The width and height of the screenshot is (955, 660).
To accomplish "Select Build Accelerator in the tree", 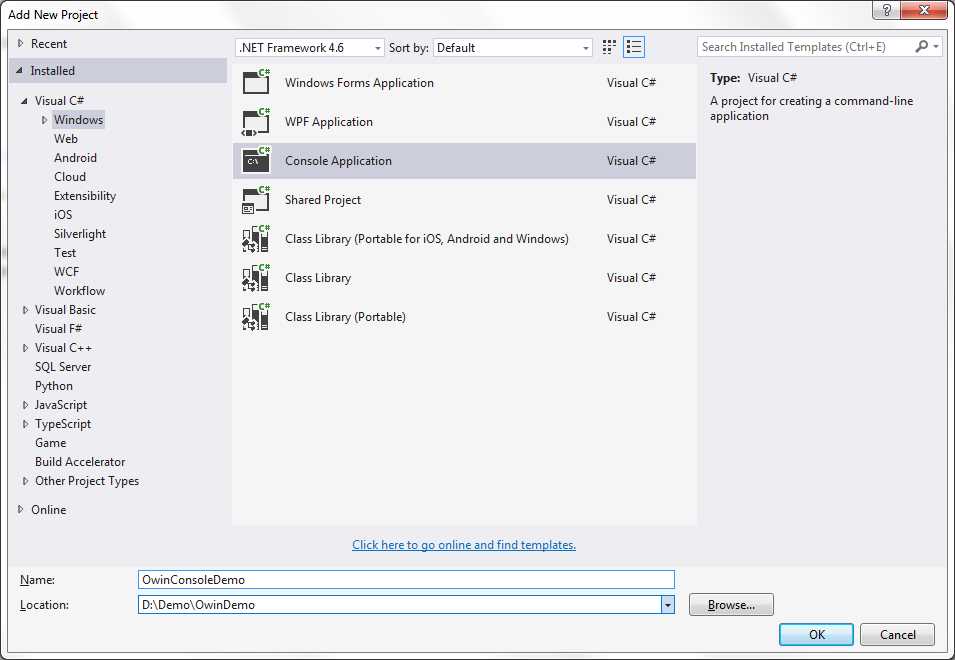I will [x=80, y=462].
